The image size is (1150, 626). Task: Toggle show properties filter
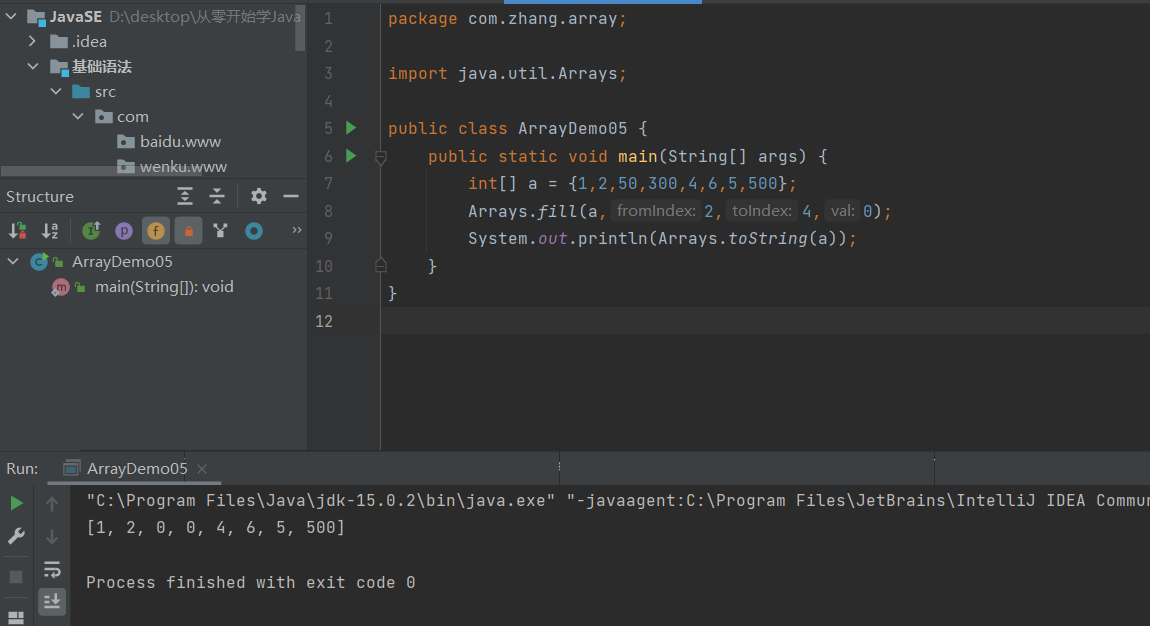click(124, 231)
